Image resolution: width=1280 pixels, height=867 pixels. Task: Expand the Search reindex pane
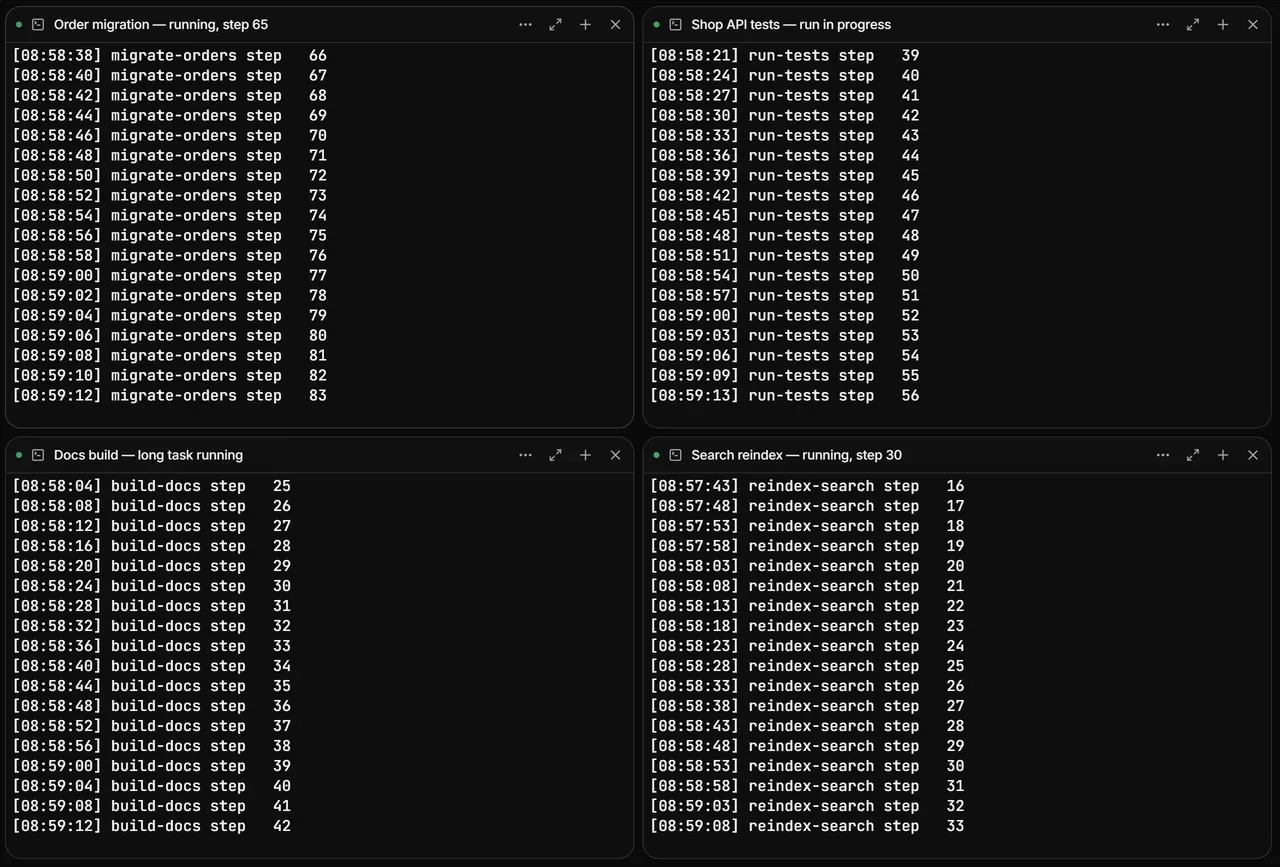pyautogui.click(x=1193, y=455)
